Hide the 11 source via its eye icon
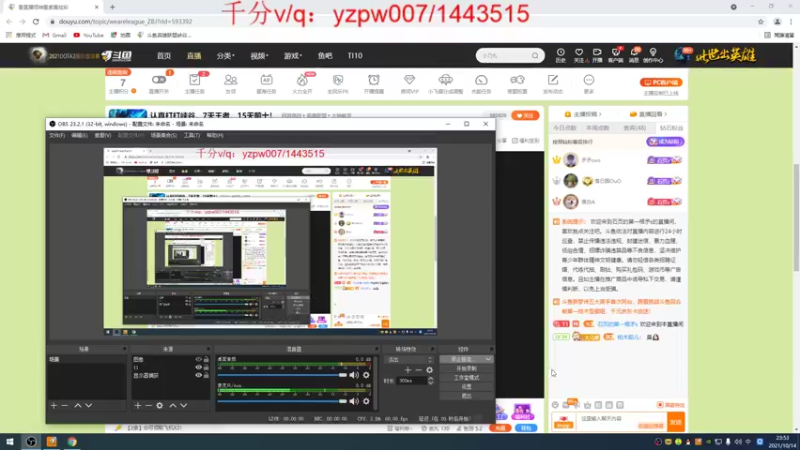Viewport: 800px width, 450px height. (x=198, y=367)
